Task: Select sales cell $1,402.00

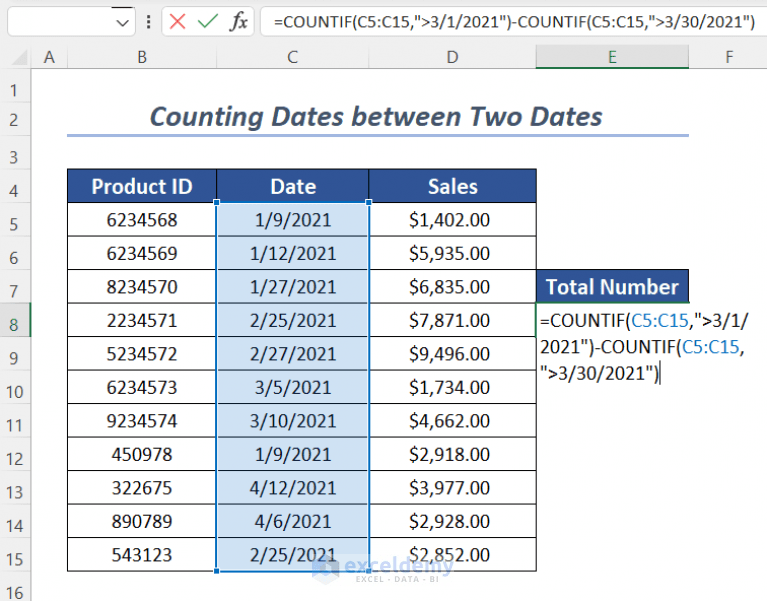Action: click(452, 220)
